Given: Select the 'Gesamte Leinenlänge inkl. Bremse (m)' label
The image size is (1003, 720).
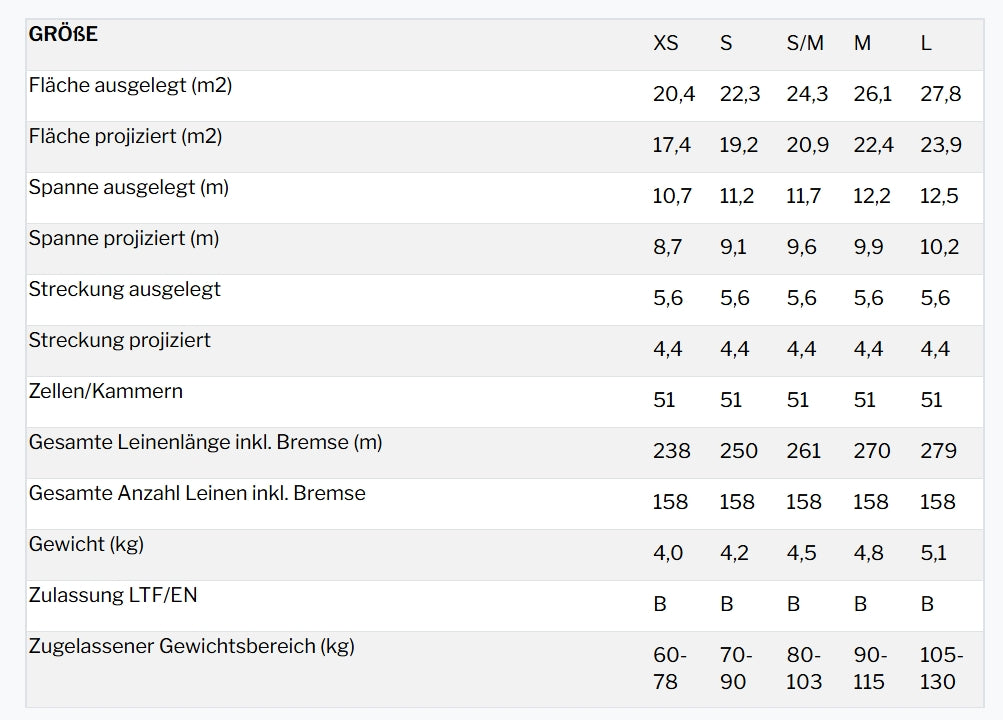Looking at the screenshot, I should click(x=205, y=443).
